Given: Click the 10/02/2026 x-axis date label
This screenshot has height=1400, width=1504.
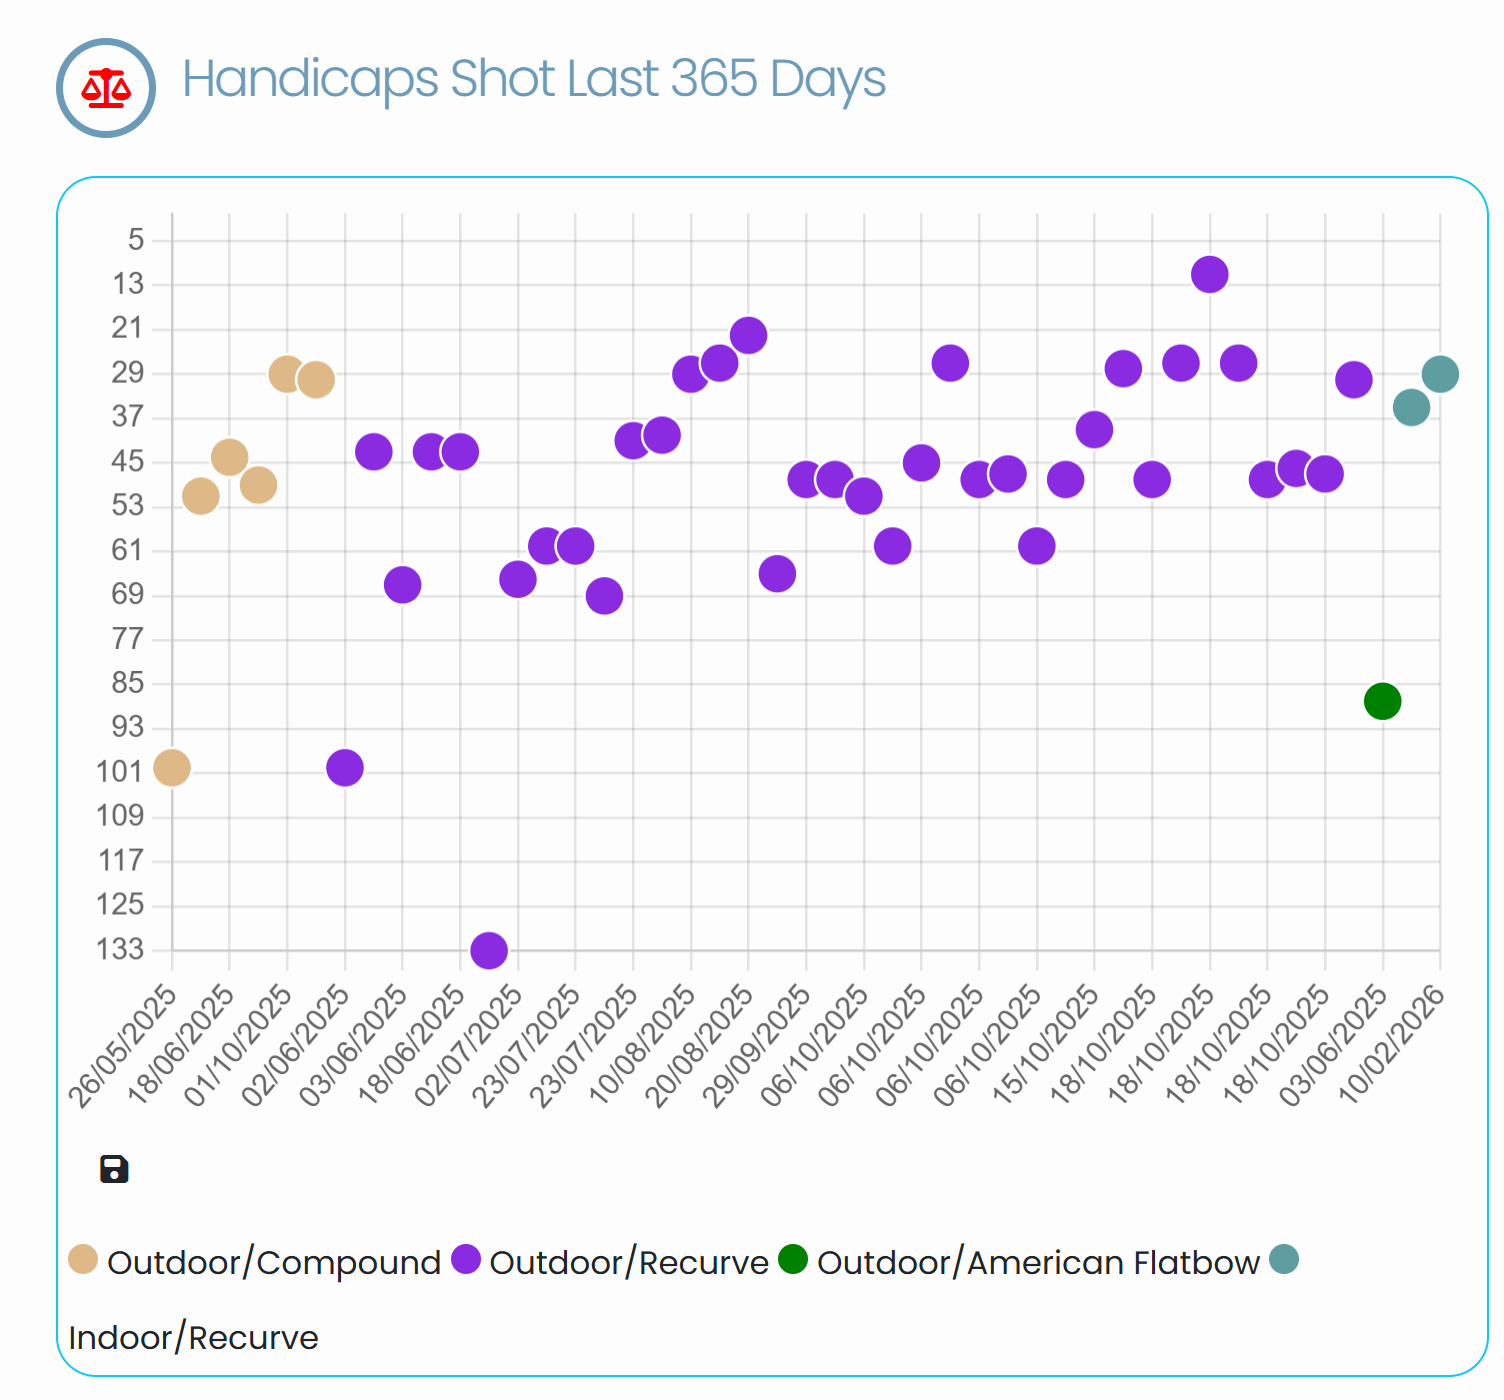Looking at the screenshot, I should (1392, 1045).
